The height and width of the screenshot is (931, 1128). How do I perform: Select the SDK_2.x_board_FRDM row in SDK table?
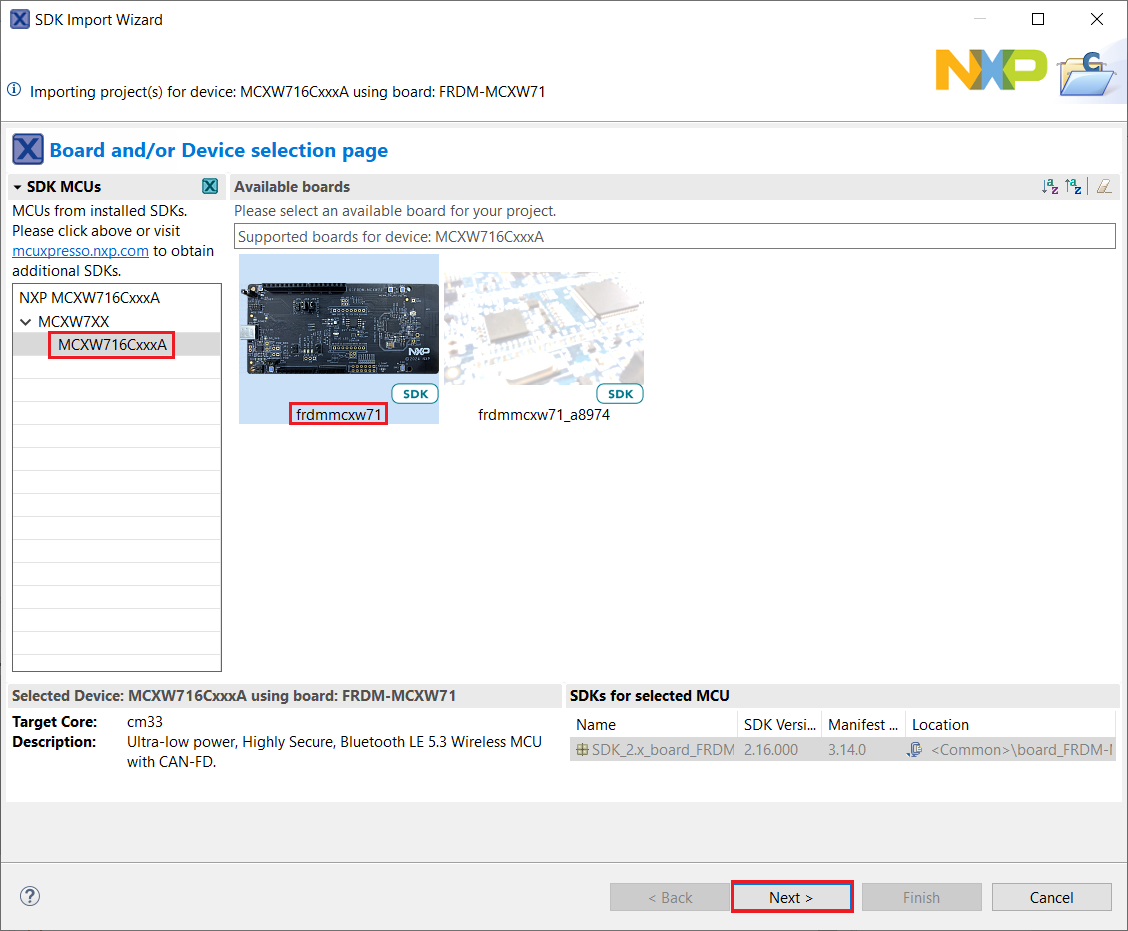click(655, 749)
